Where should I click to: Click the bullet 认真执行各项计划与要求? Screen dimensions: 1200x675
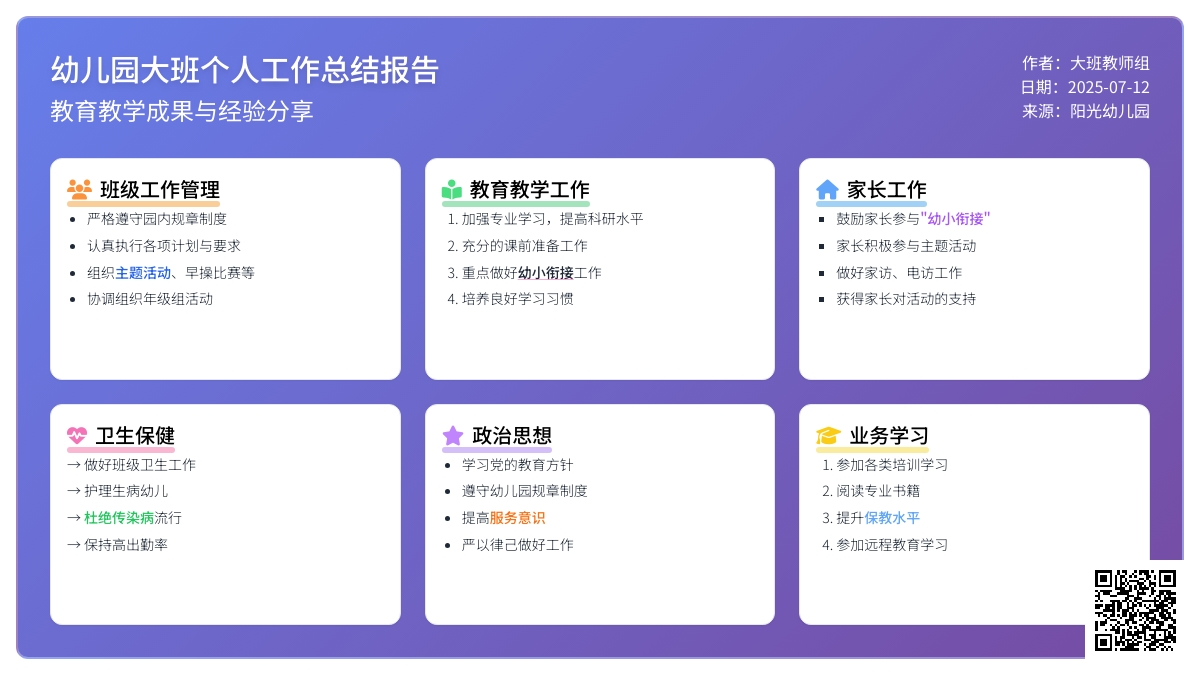click(164, 245)
